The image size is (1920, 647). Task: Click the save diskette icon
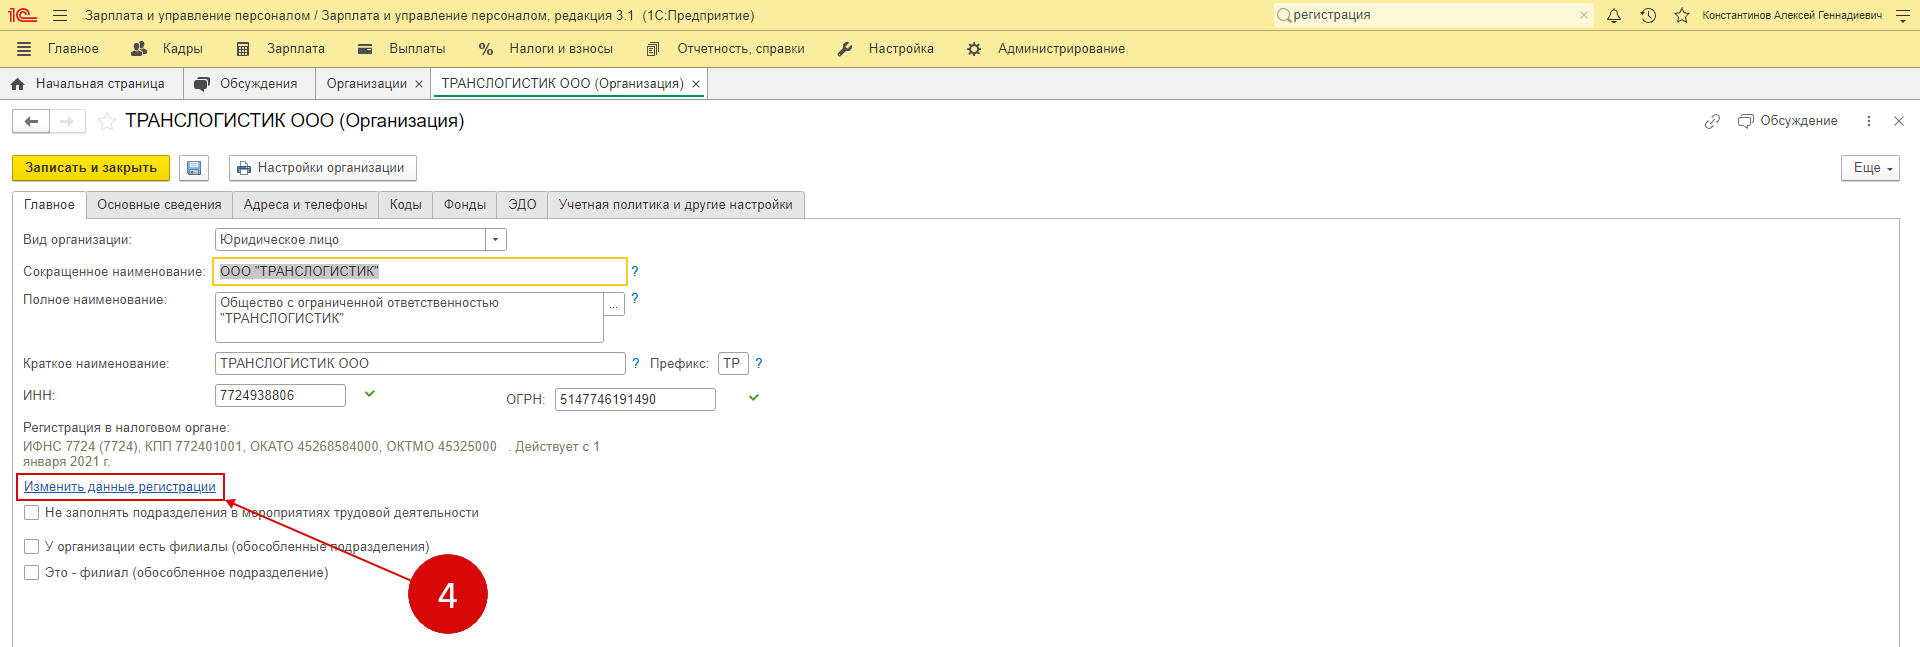click(x=194, y=168)
